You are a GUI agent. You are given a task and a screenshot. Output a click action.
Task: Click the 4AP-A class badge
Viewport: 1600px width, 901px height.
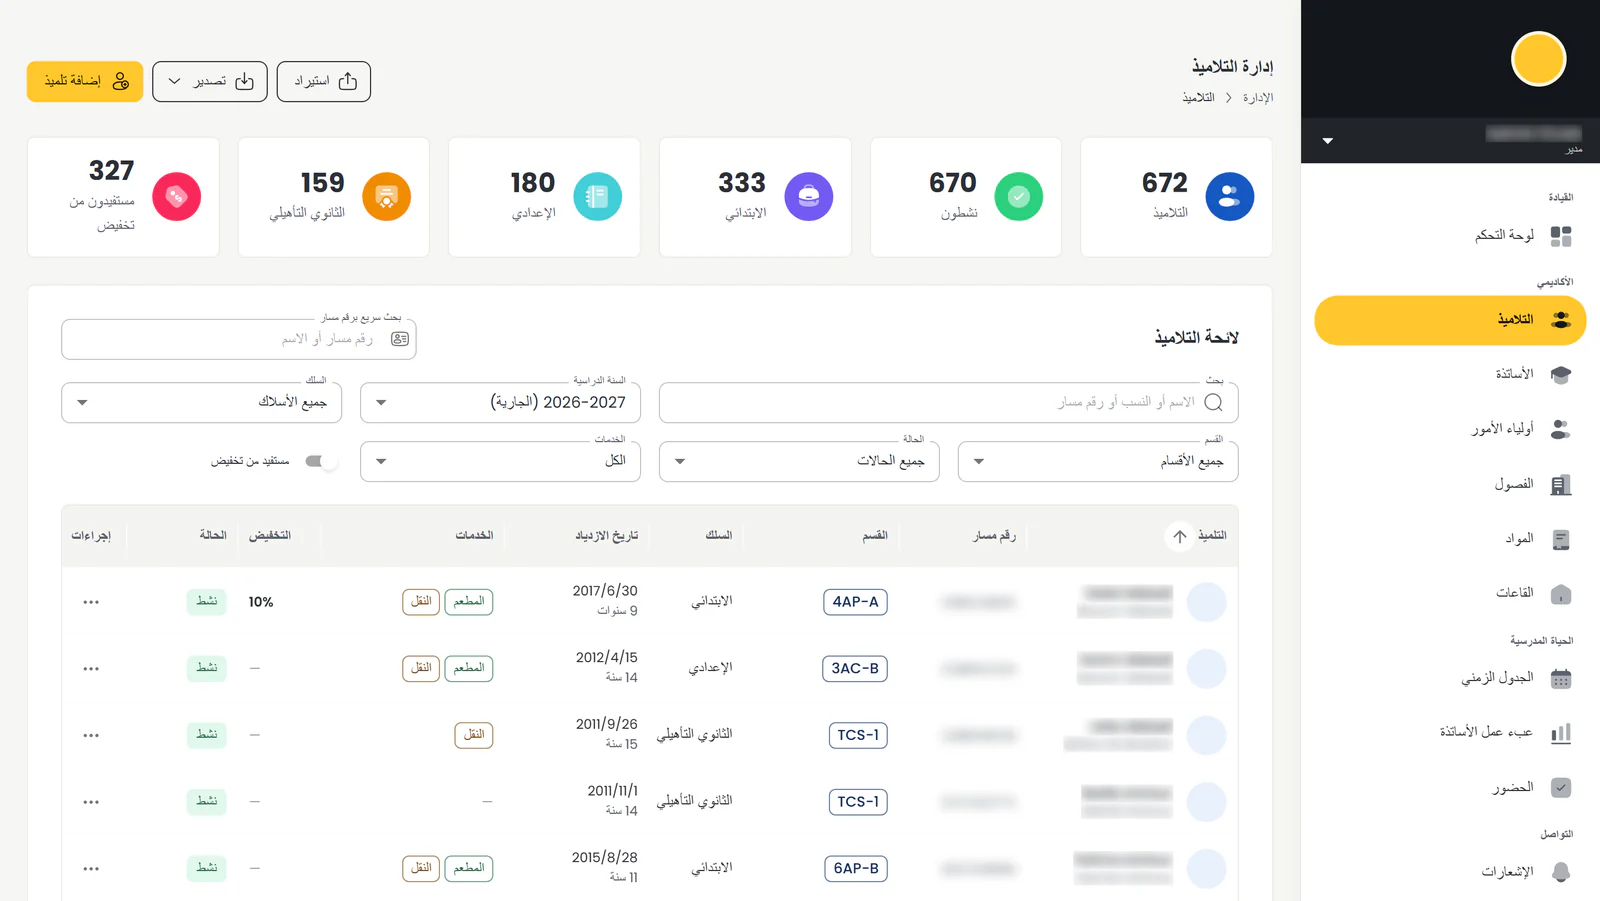855,602
